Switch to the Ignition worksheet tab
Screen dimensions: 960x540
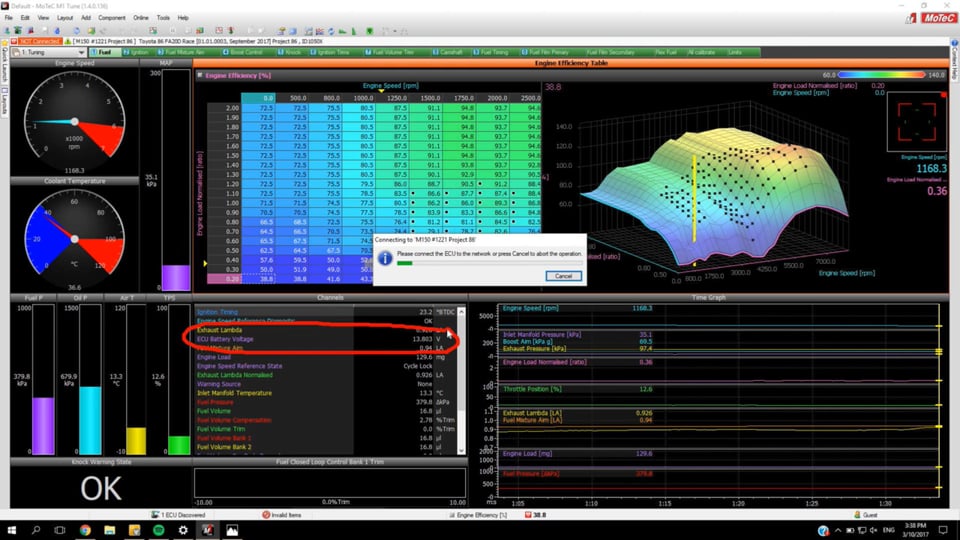[138, 53]
